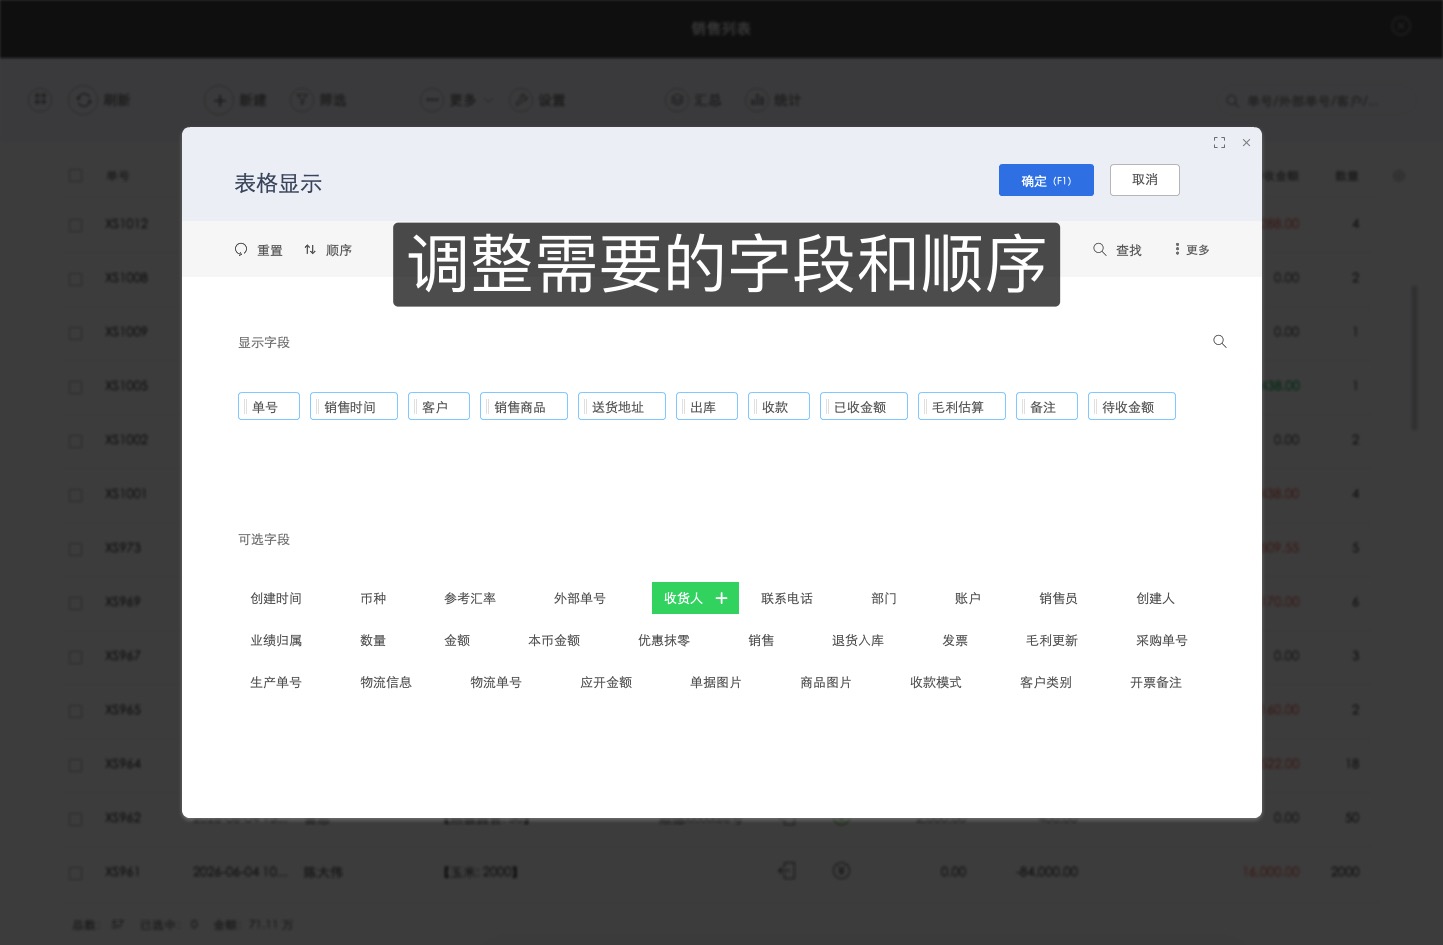1443x945 pixels.
Task: Open the 更多 menu in dialog toolbar
Action: 1192,250
